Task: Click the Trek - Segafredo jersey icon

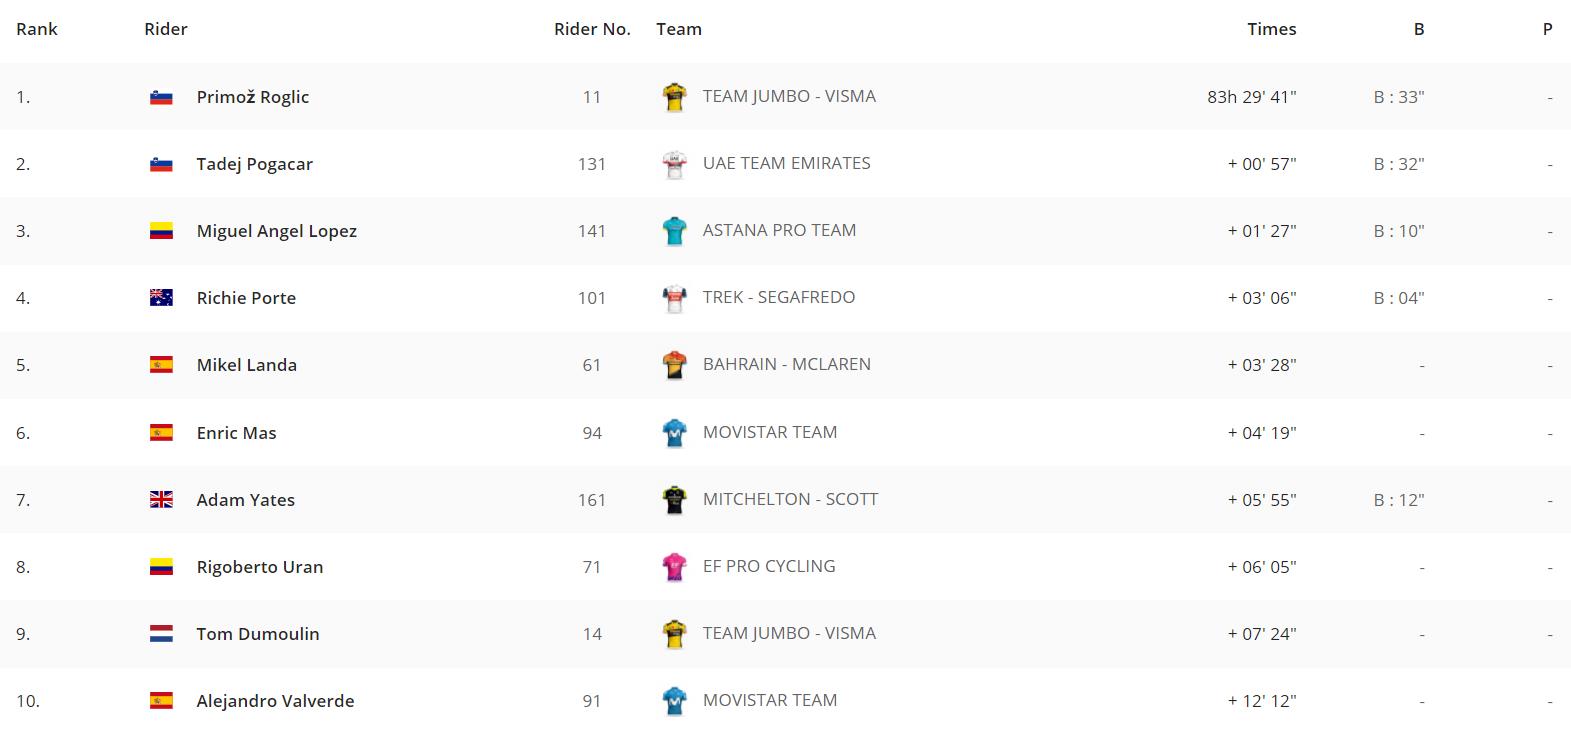Action: pos(675,298)
